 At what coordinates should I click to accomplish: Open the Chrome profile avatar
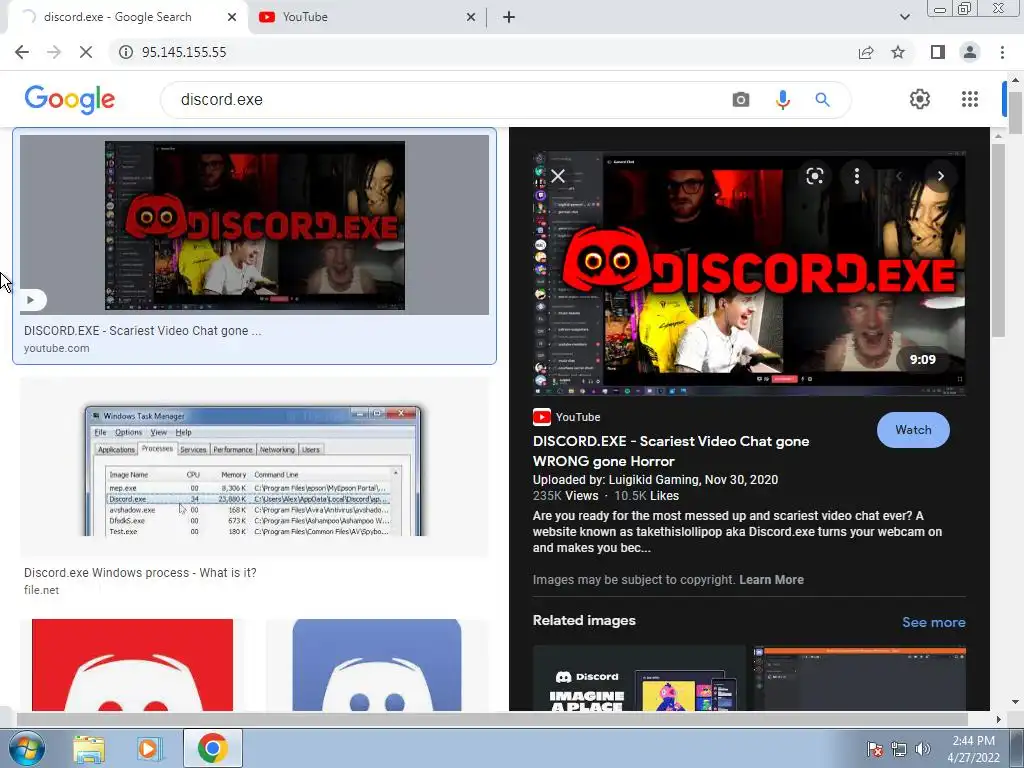click(970, 52)
